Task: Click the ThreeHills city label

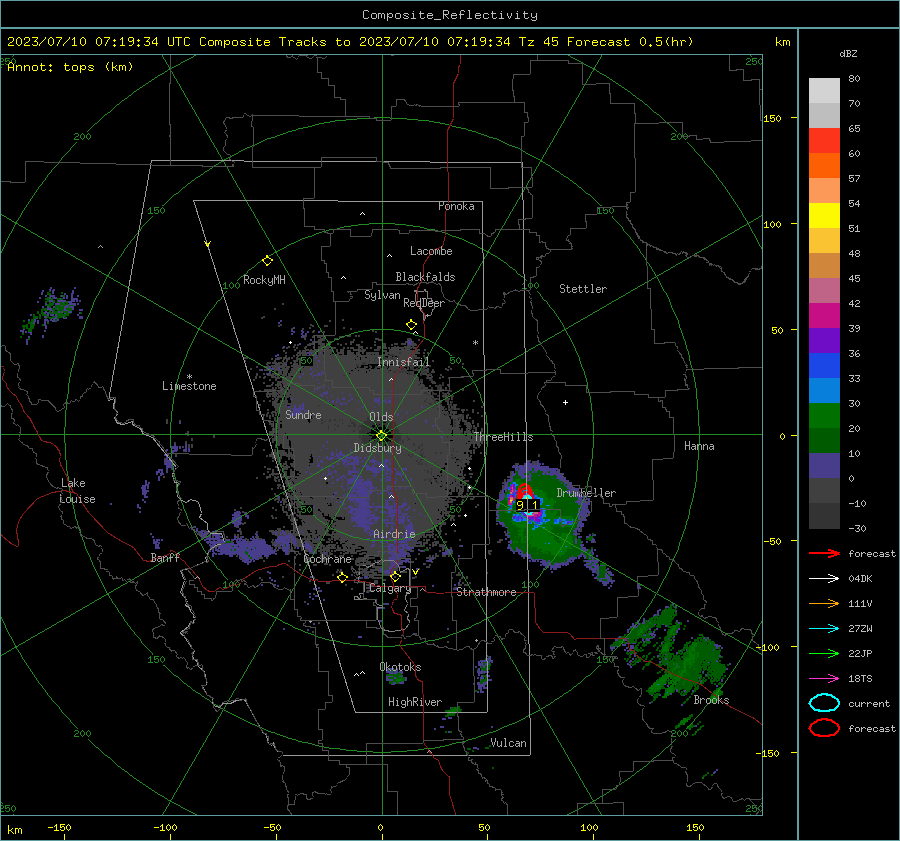Action: 503,437
